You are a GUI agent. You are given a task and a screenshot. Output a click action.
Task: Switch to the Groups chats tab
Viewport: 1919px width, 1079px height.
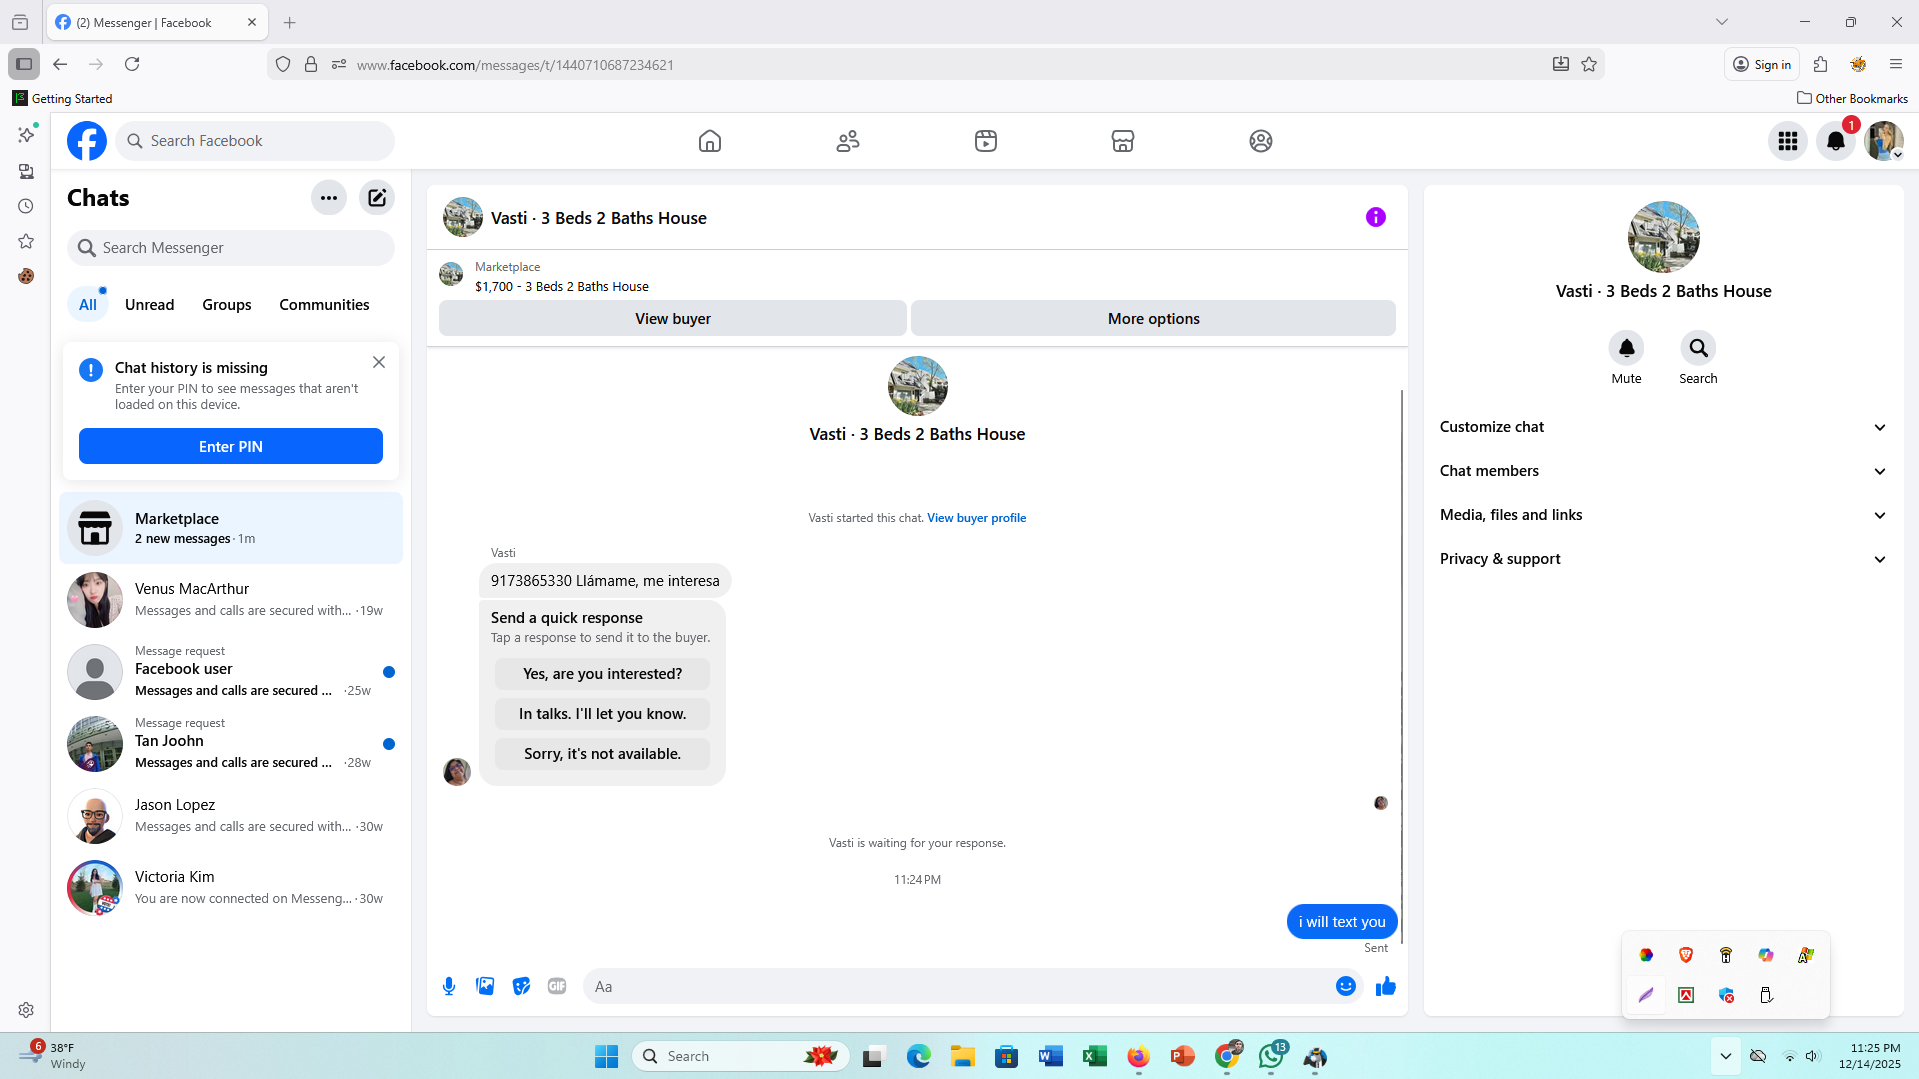227,305
